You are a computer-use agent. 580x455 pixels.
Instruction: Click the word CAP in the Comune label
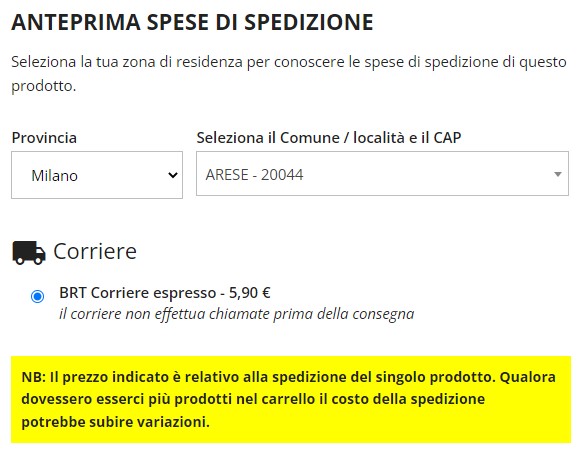point(447,138)
